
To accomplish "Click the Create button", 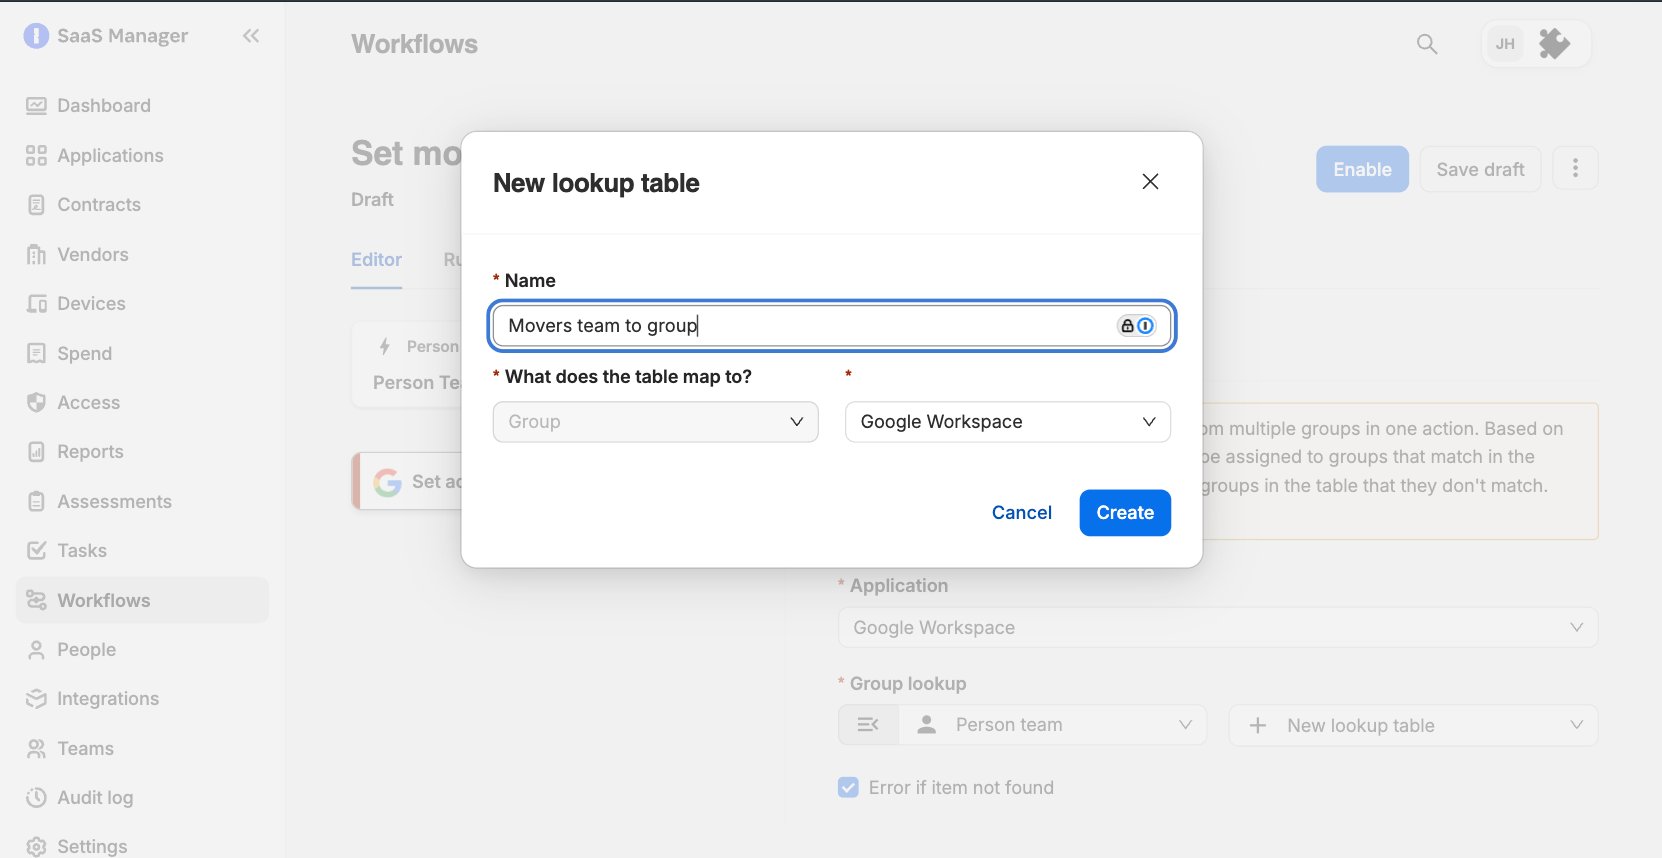I will pyautogui.click(x=1125, y=513).
